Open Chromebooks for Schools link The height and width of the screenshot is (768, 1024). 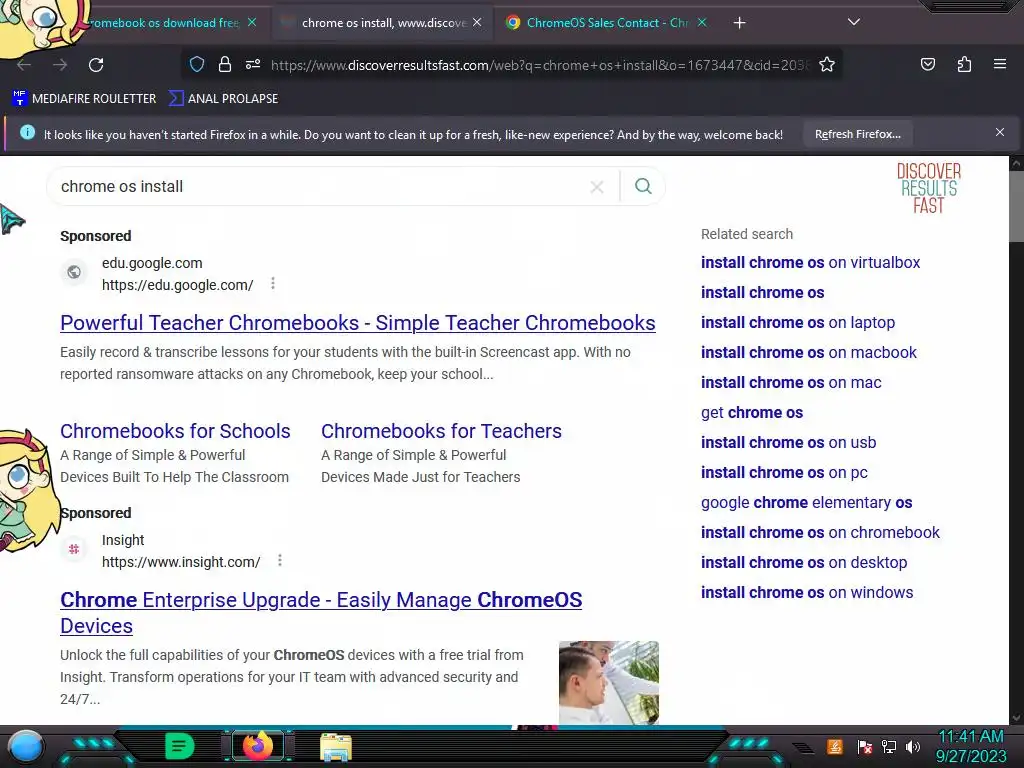(x=175, y=431)
